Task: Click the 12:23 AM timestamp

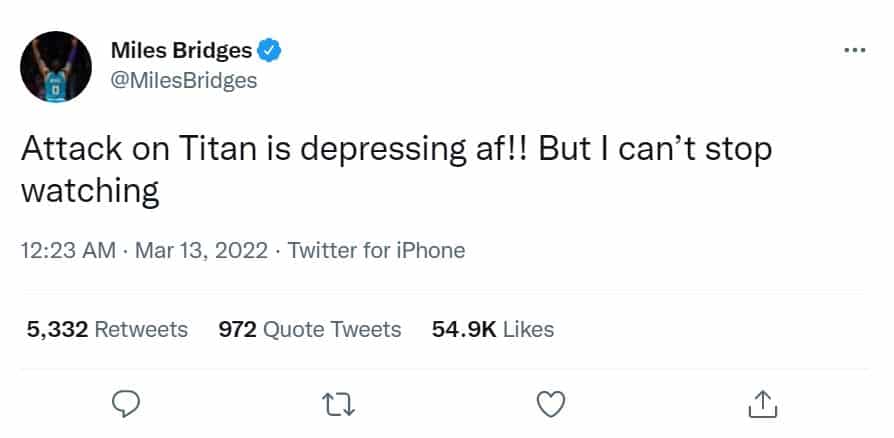Action: click(x=68, y=250)
